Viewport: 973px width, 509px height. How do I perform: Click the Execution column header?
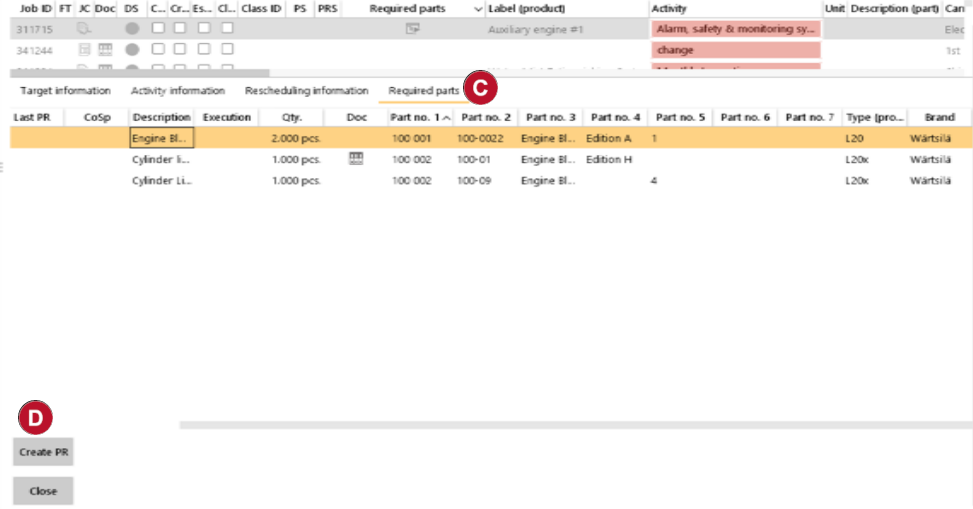point(226,117)
